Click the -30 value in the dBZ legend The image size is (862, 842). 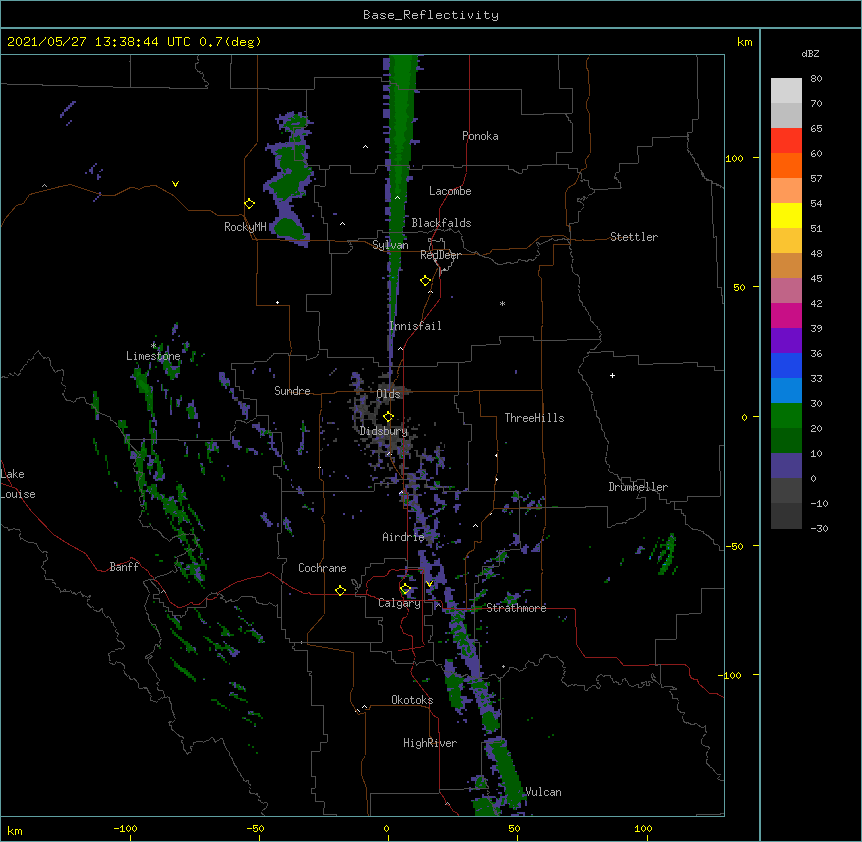[819, 528]
